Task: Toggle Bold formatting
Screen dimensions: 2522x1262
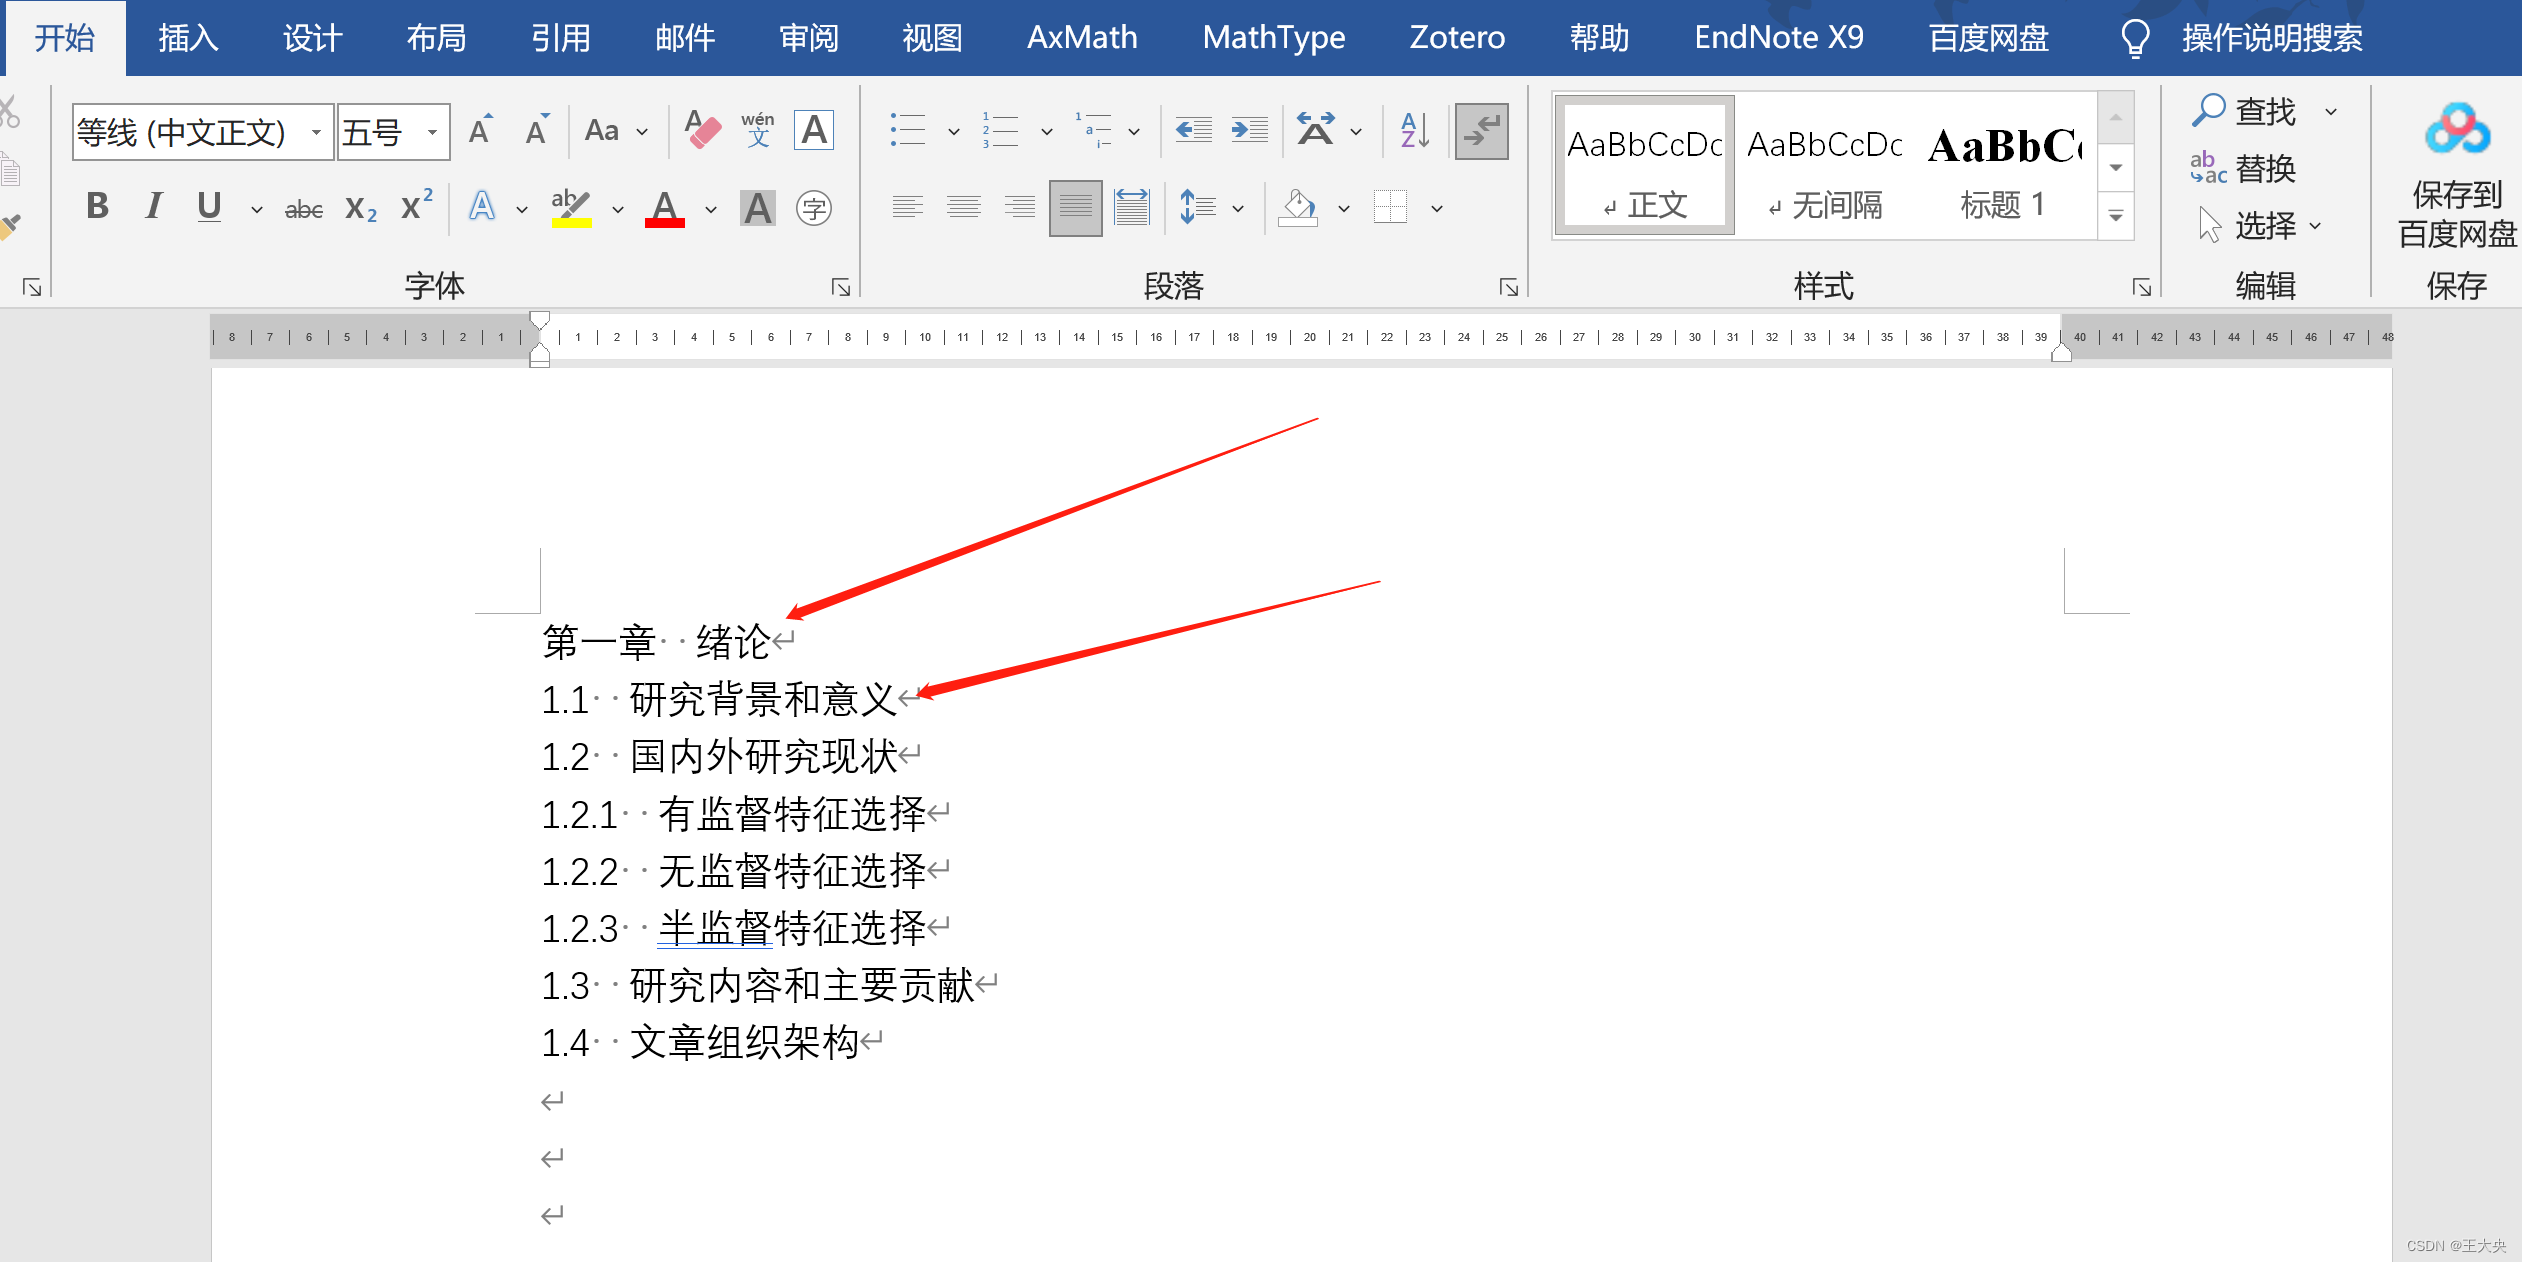Action: point(97,206)
